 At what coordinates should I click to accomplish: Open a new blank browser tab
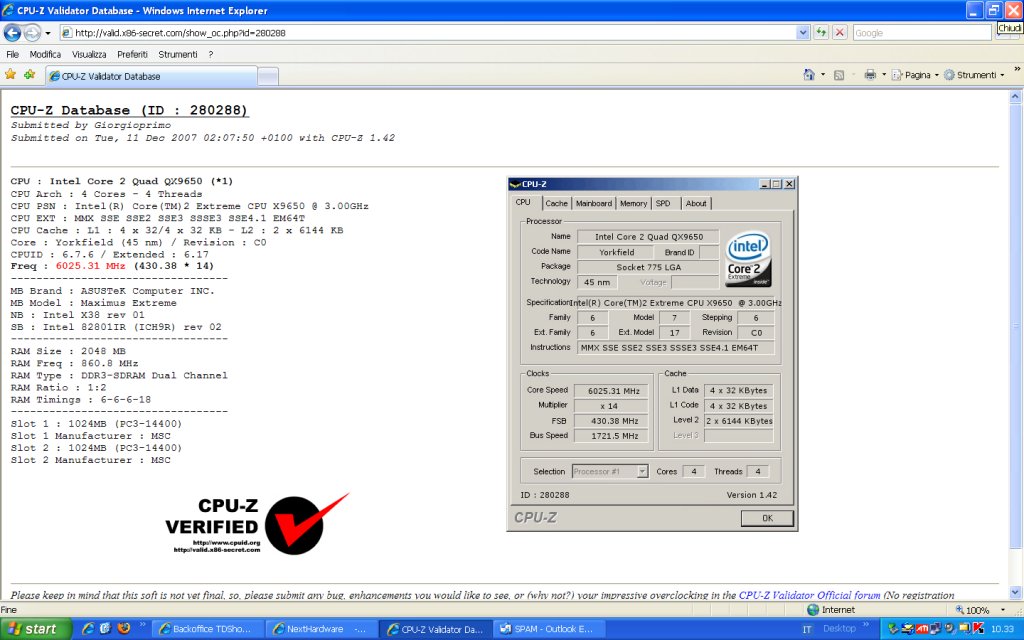click(268, 77)
